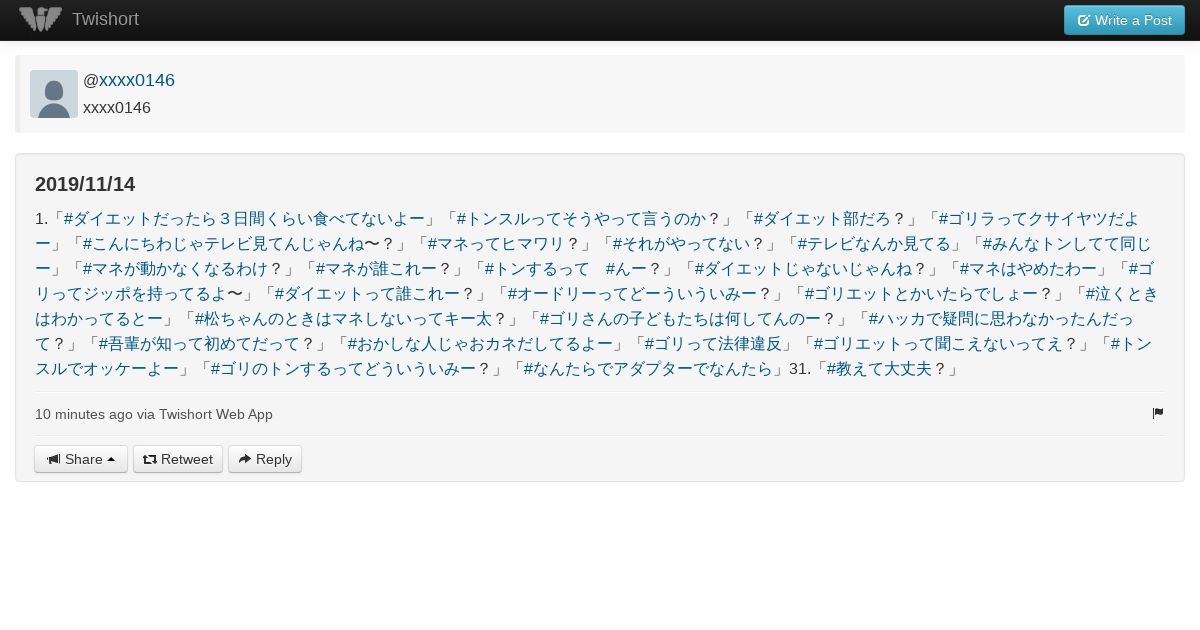This screenshot has width=1200, height=630.
Task: Open the Share dropdown
Action: (x=81, y=459)
